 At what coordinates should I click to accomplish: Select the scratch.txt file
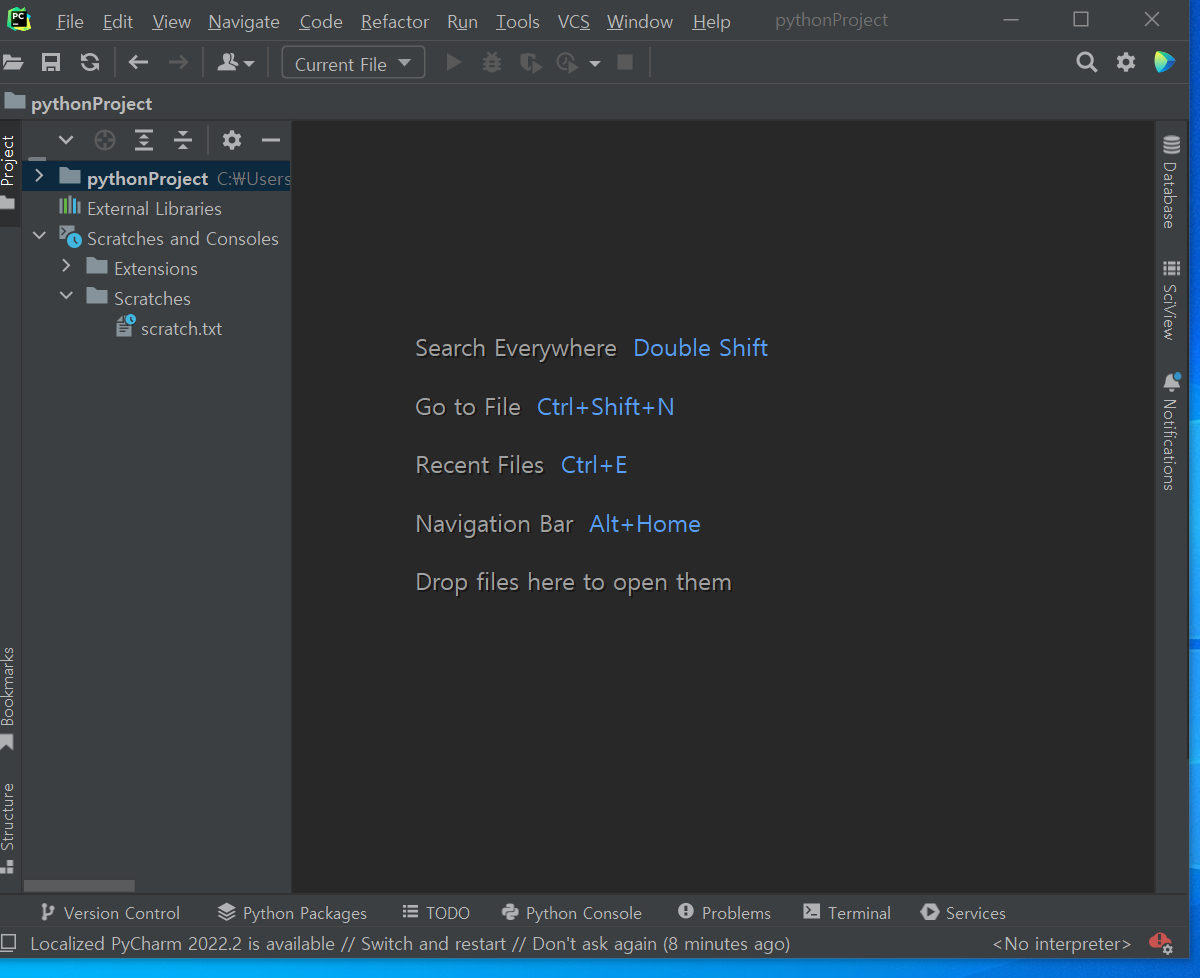click(181, 328)
